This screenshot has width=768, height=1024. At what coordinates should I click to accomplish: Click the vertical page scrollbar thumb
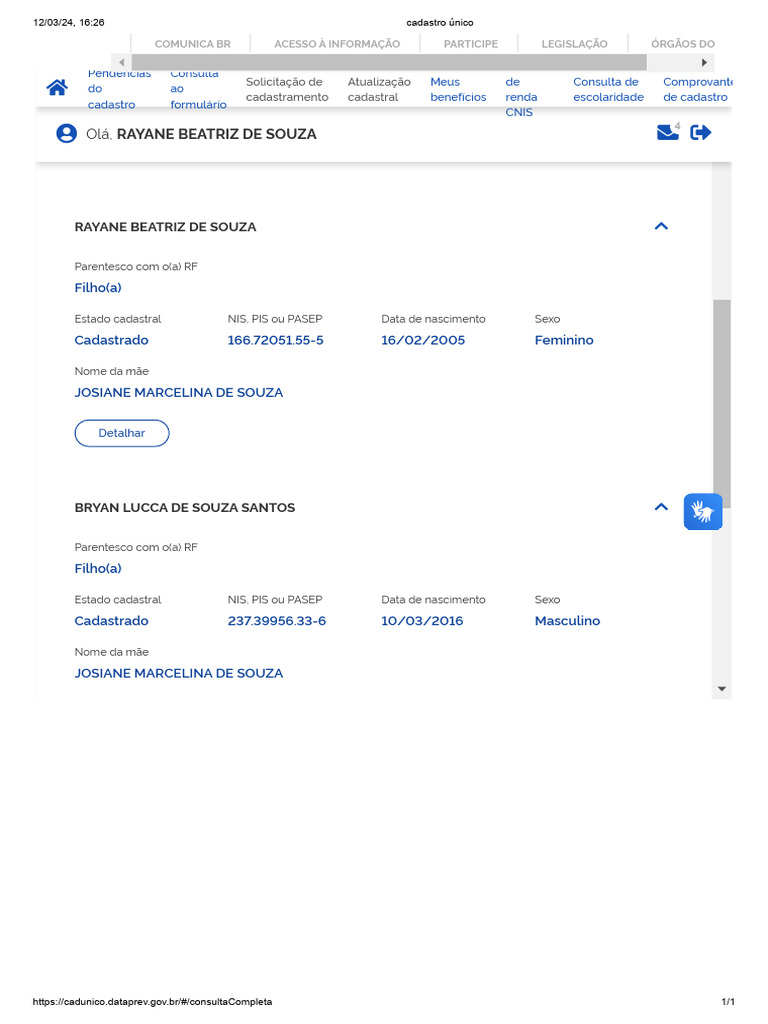pos(722,404)
